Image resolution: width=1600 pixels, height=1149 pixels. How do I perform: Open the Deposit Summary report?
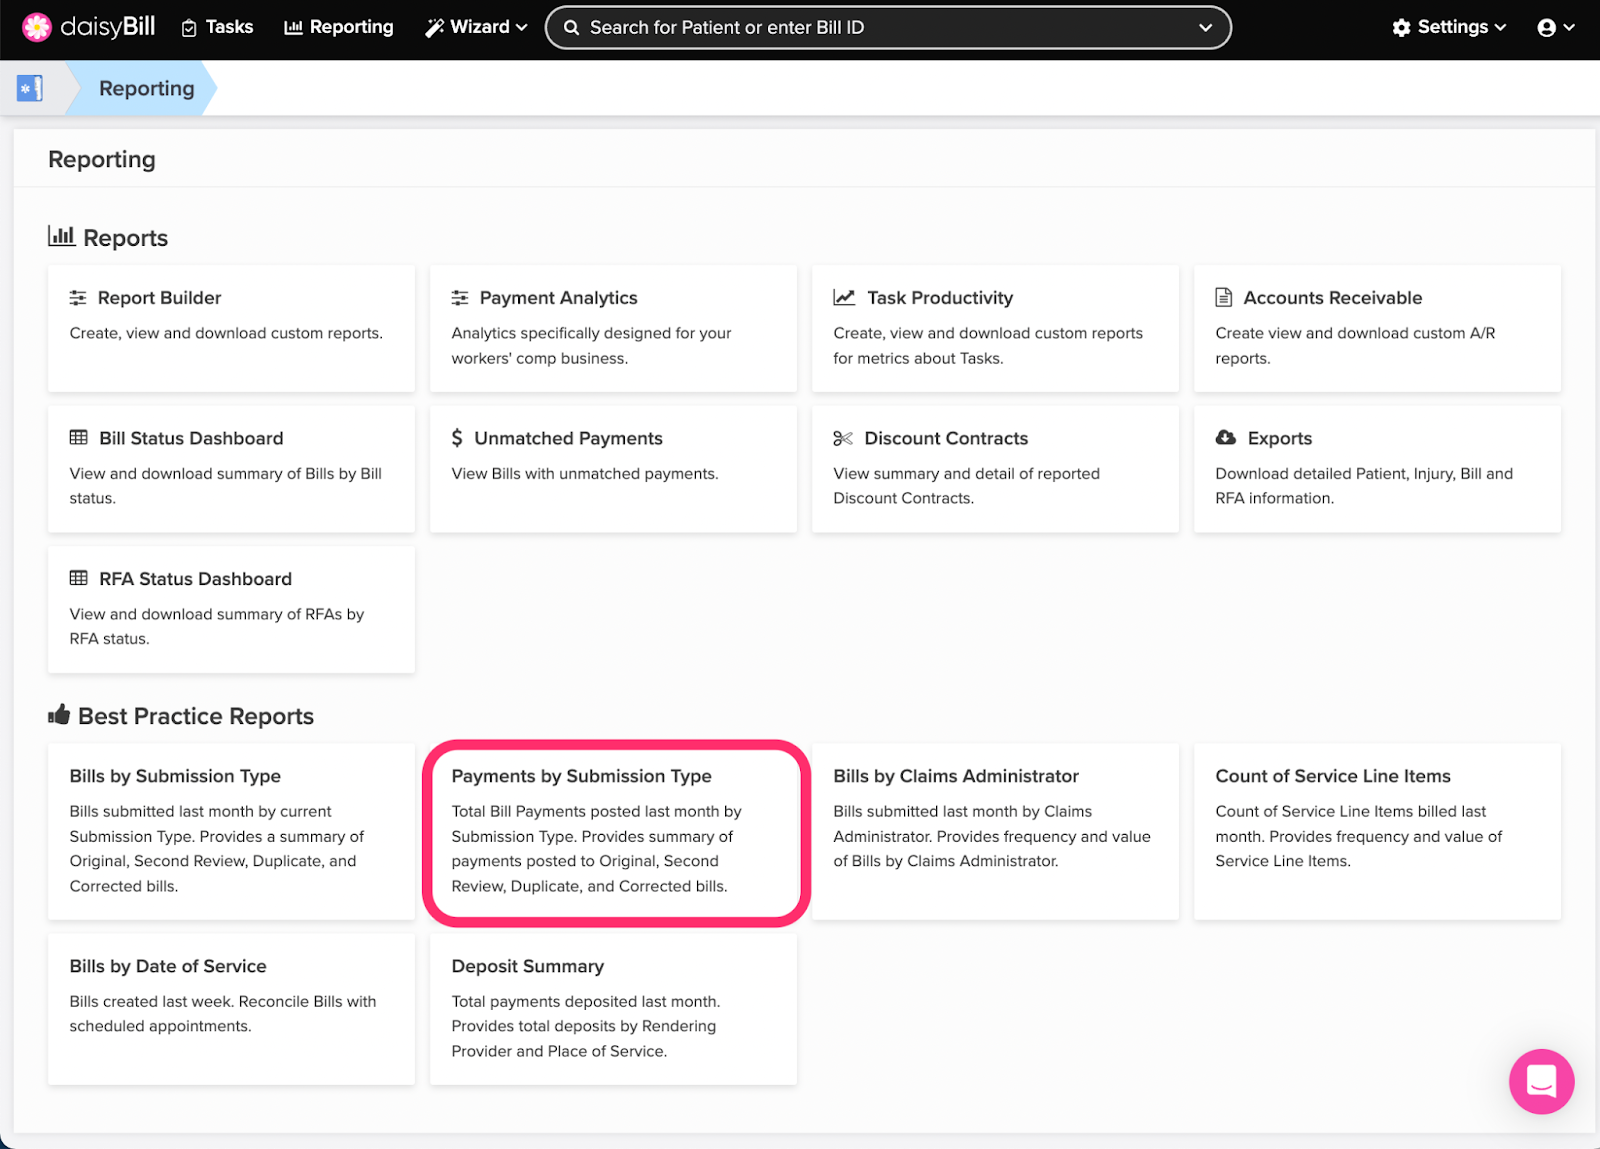527,966
